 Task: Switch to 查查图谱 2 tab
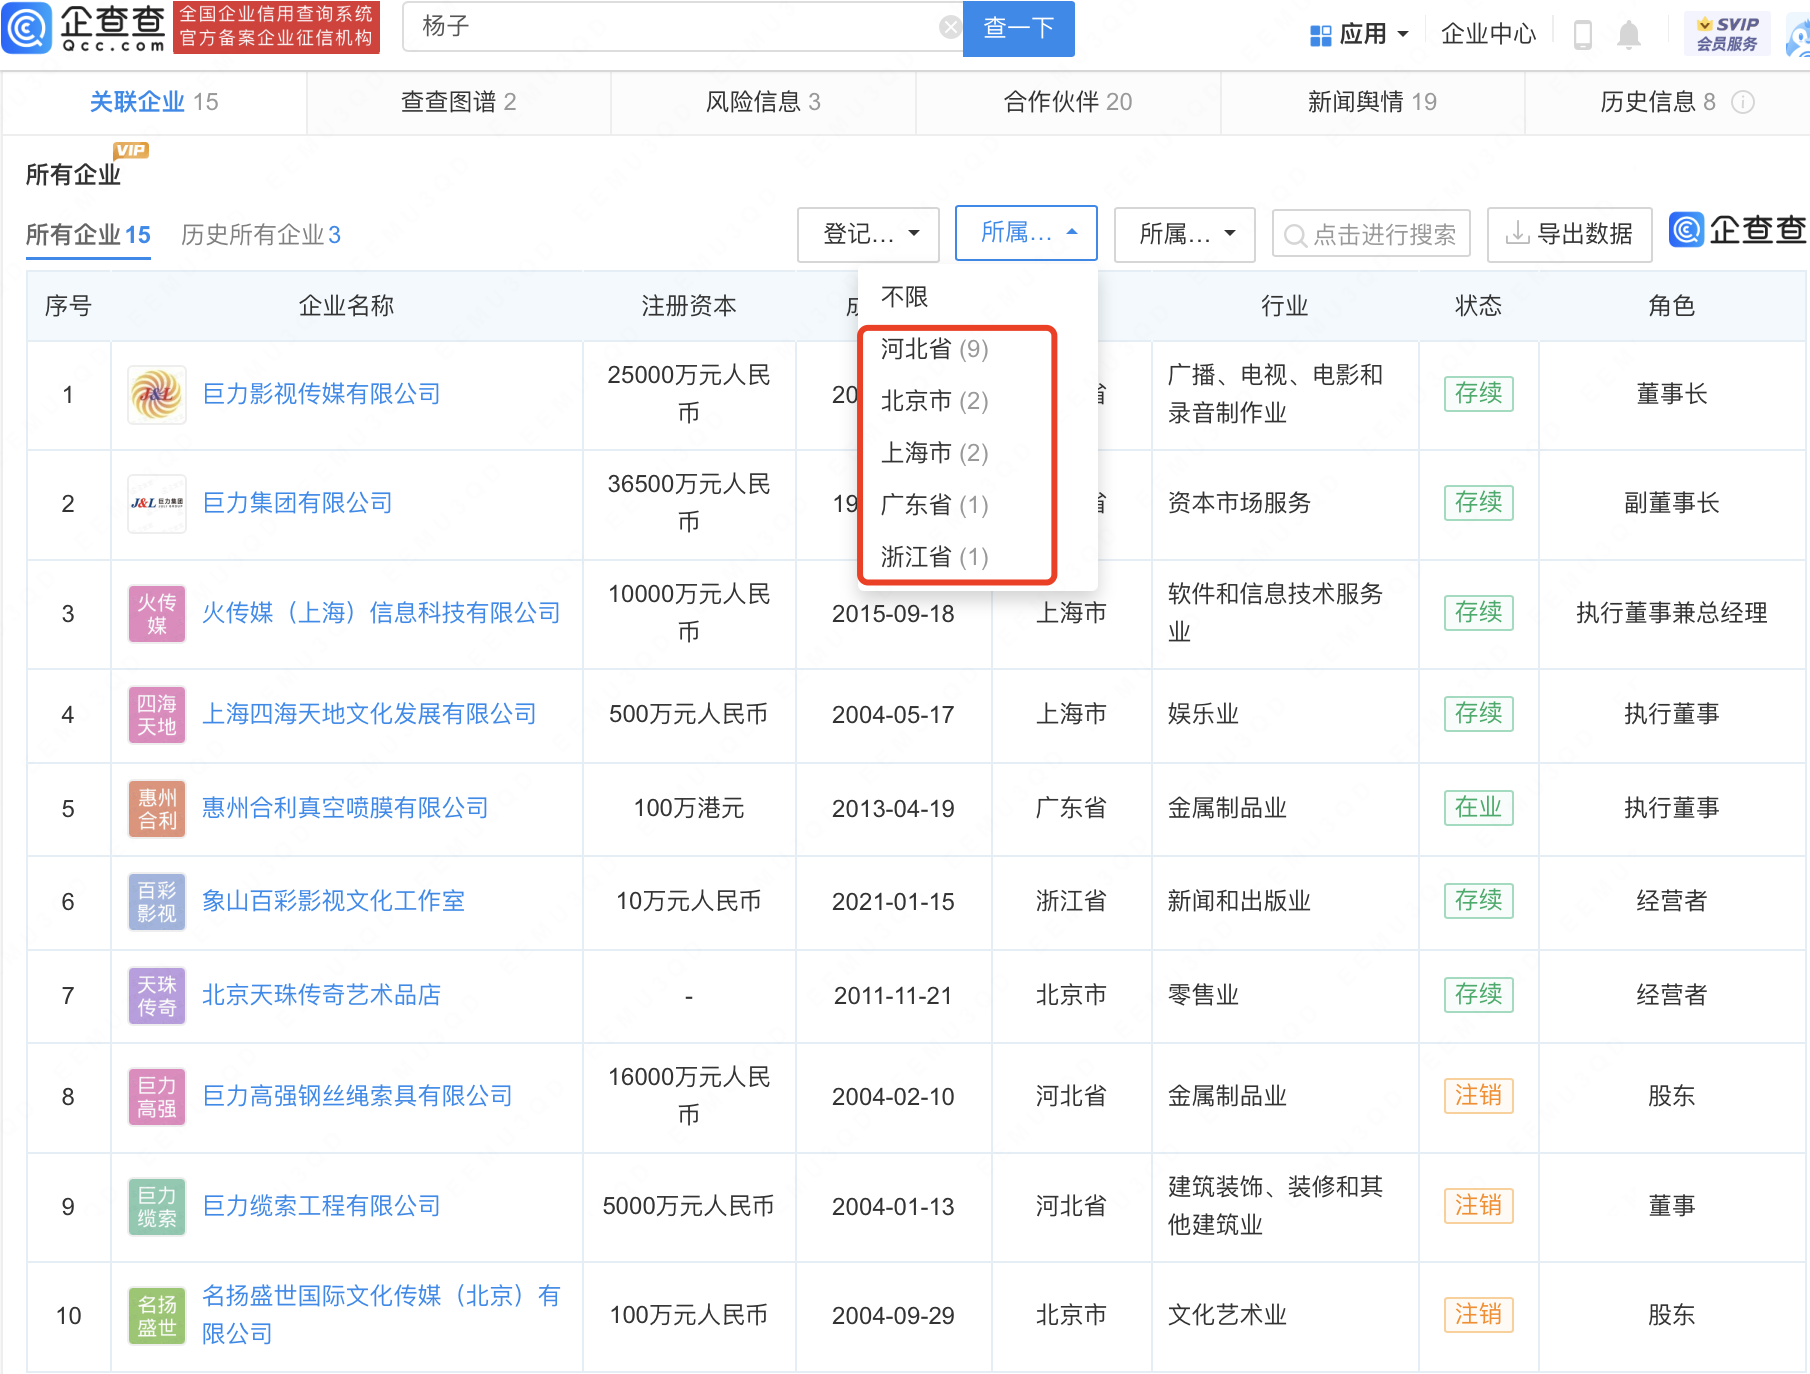[458, 102]
